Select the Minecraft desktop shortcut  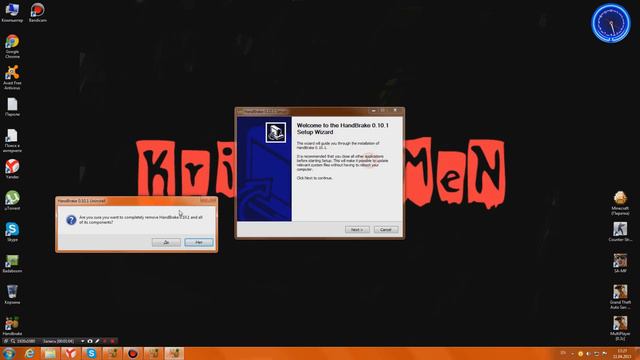coord(620,203)
